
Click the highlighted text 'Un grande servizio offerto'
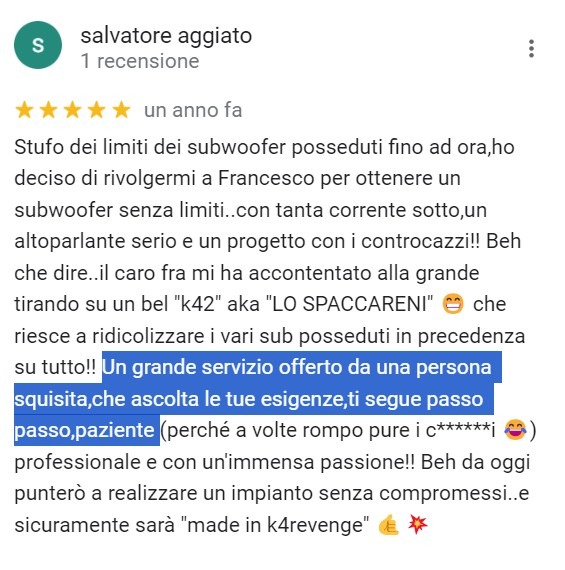(x=223, y=367)
